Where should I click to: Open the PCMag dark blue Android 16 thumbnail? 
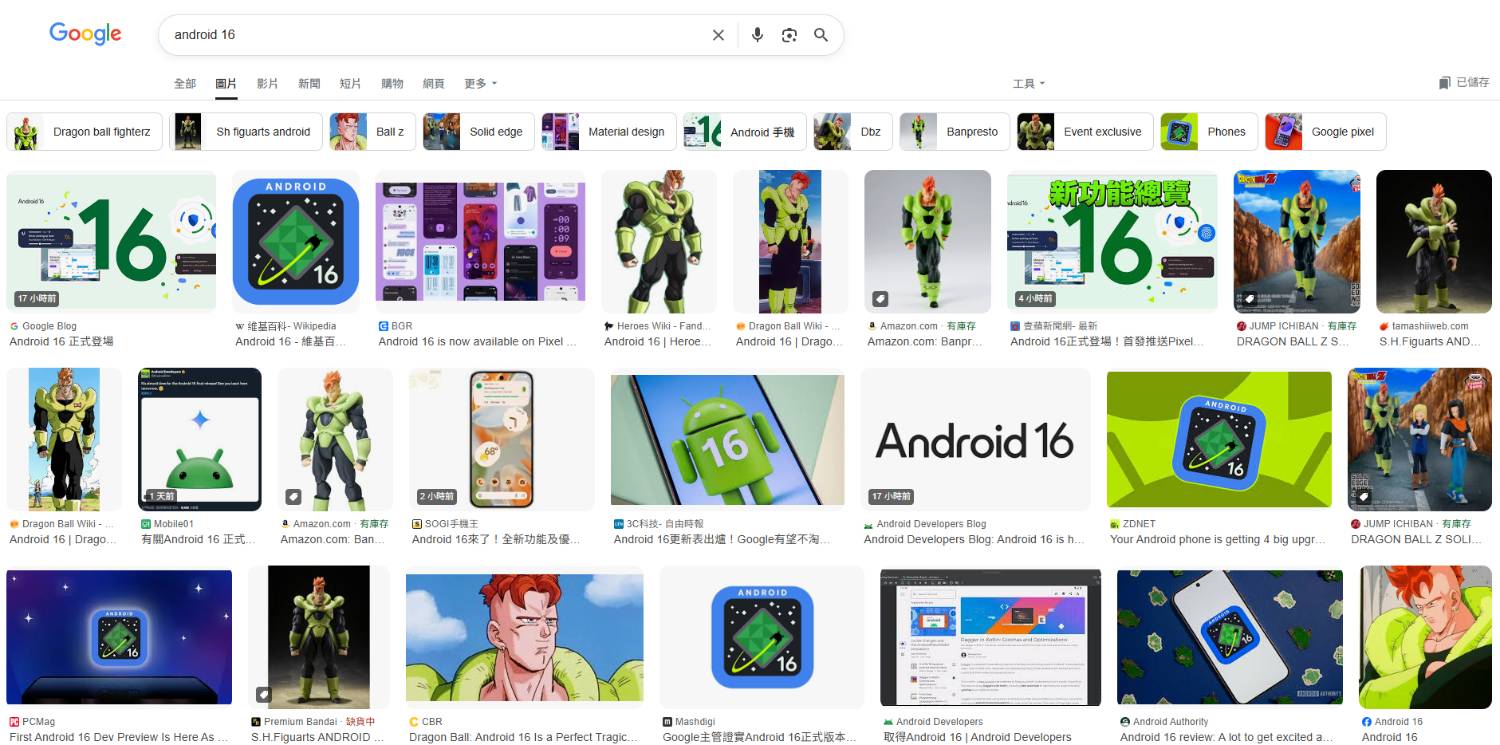tap(119, 637)
